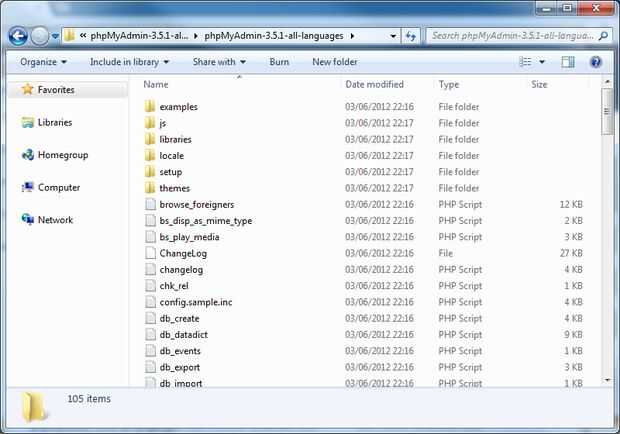Viewport: 620px width, 434px height.
Task: Click the scrollbar up arrow
Action: coord(607,81)
